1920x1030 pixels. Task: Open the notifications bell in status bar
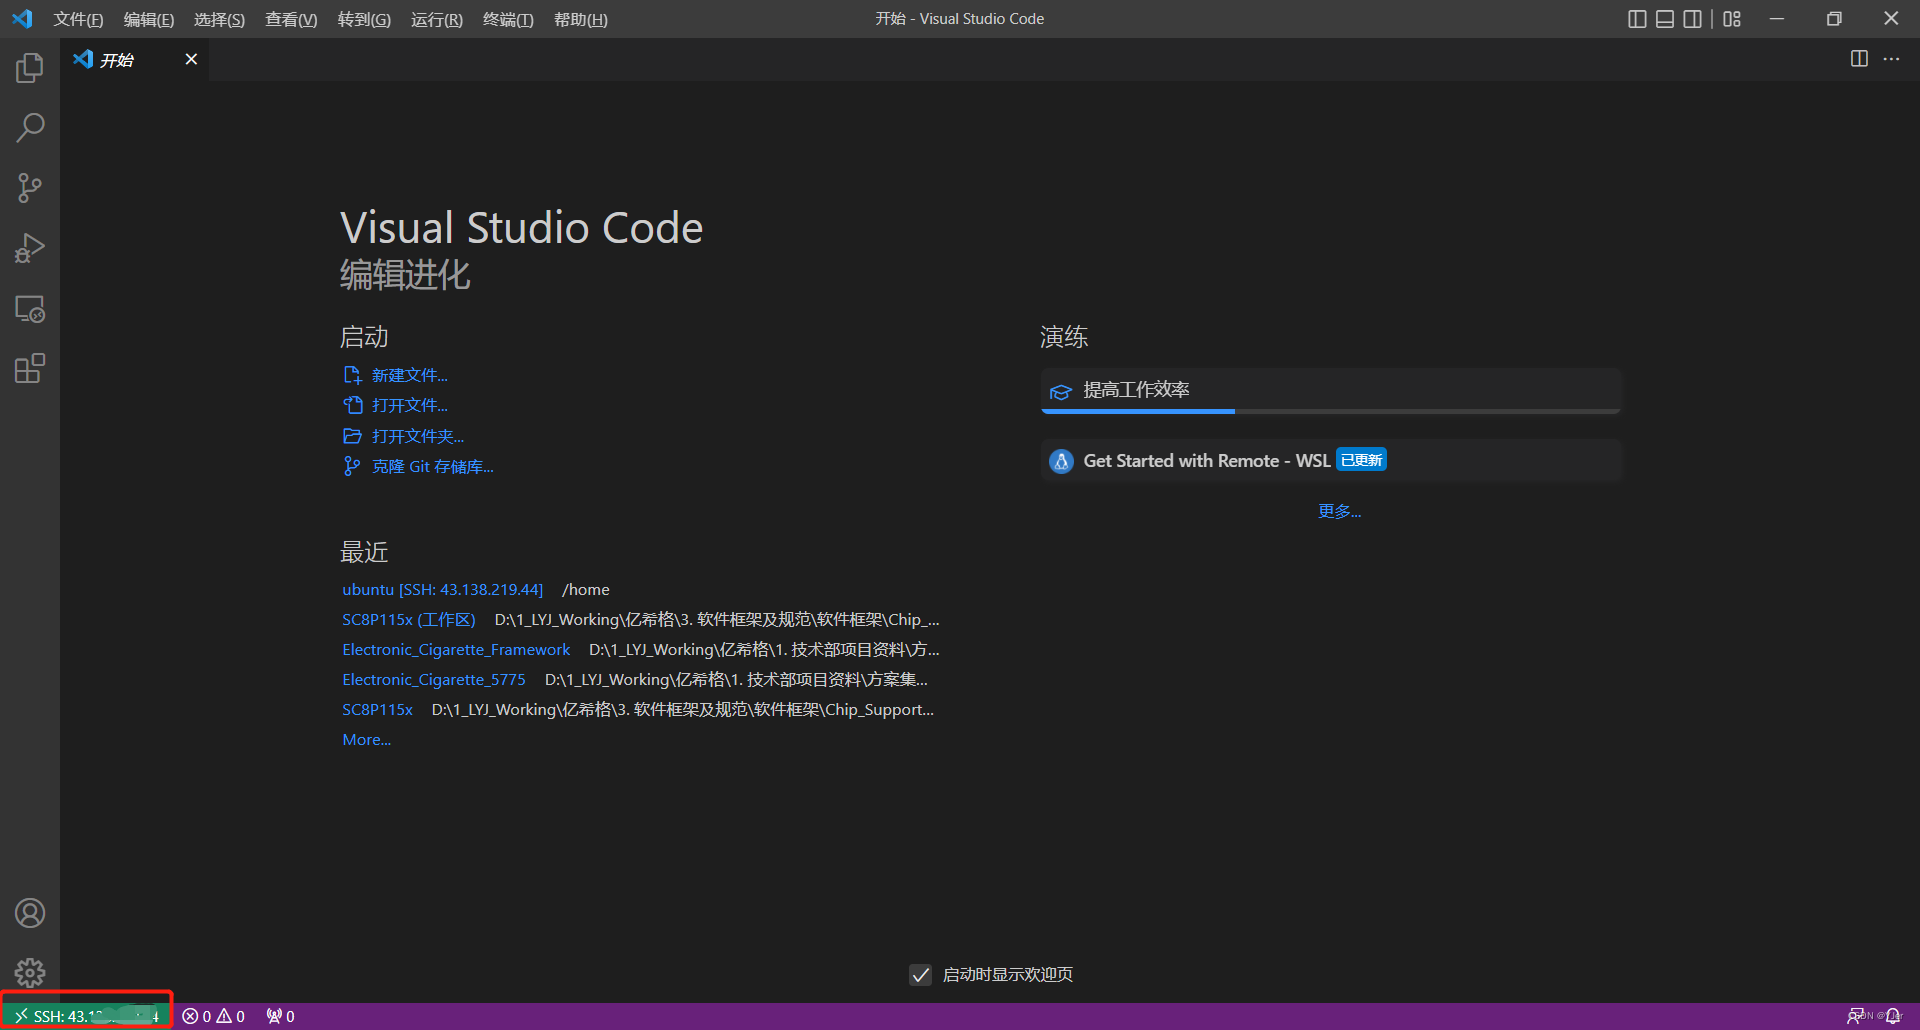pyautogui.click(x=1892, y=1016)
